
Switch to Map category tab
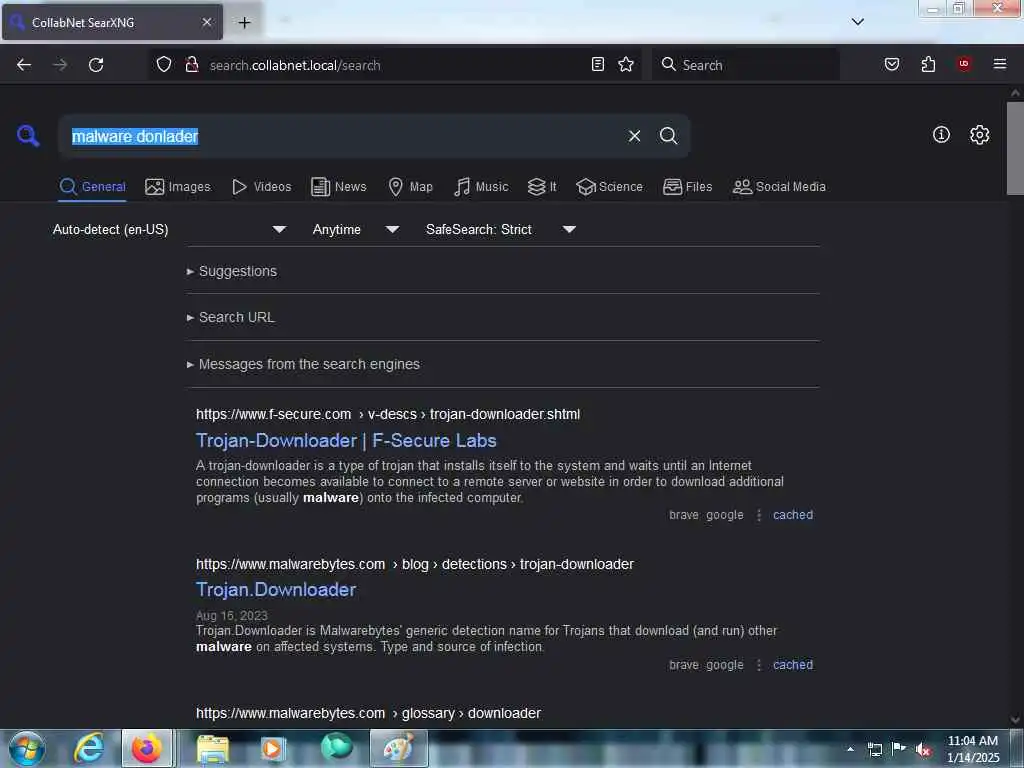[410, 187]
